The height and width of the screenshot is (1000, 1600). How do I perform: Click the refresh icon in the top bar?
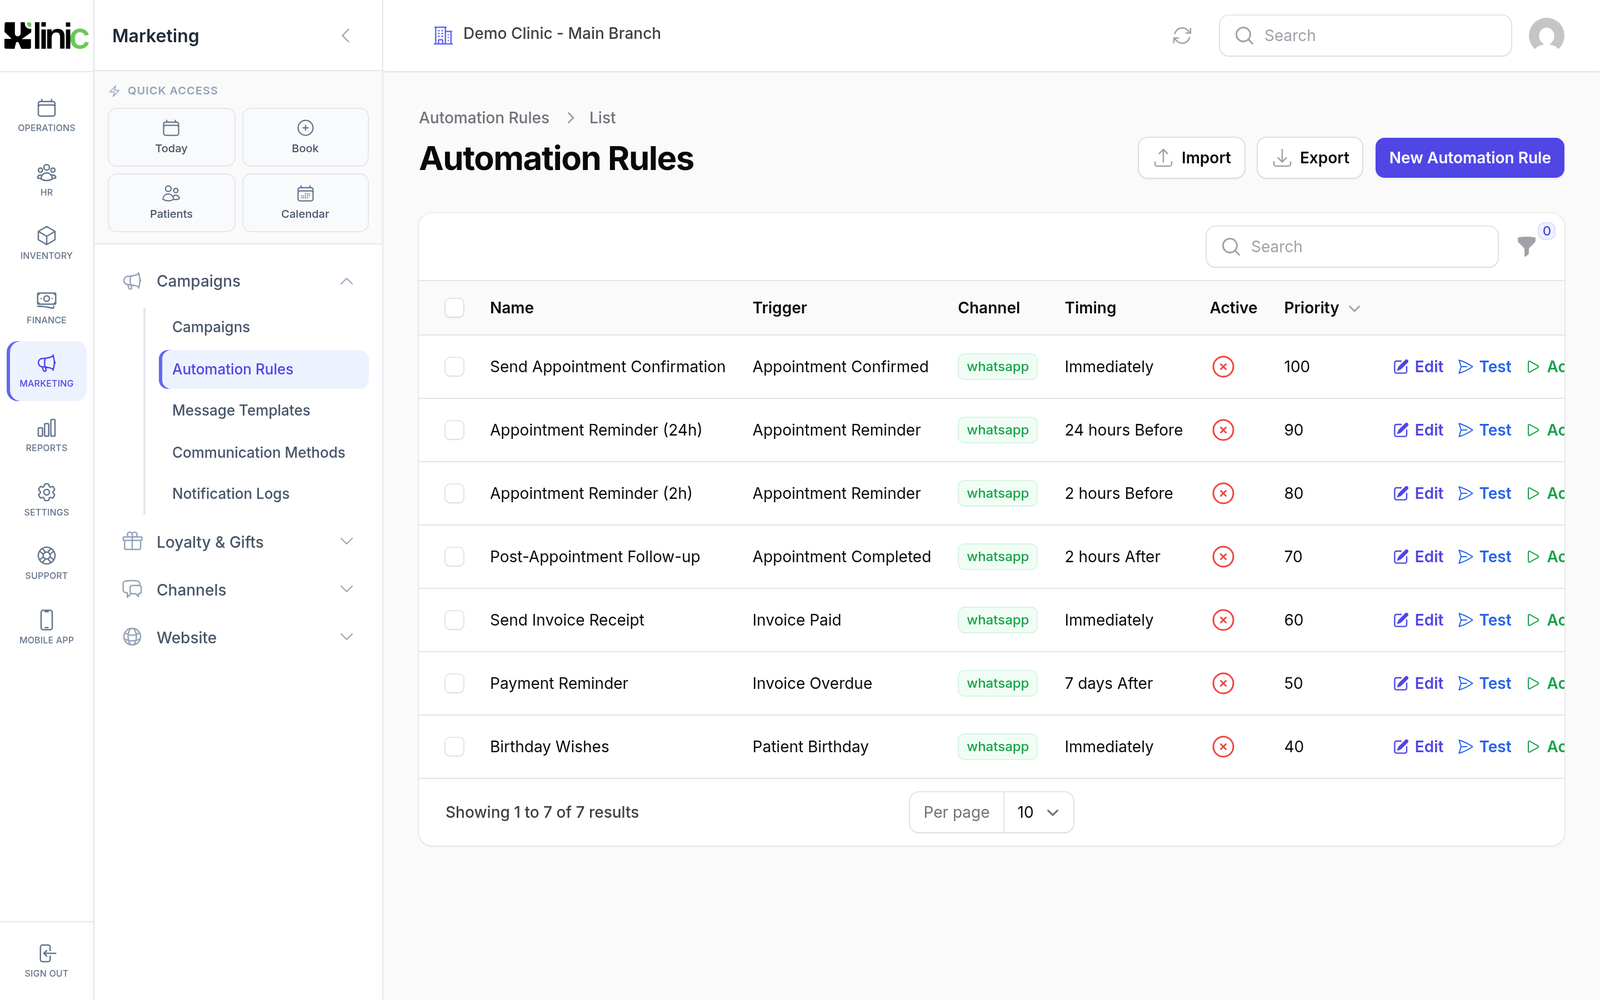click(1182, 36)
